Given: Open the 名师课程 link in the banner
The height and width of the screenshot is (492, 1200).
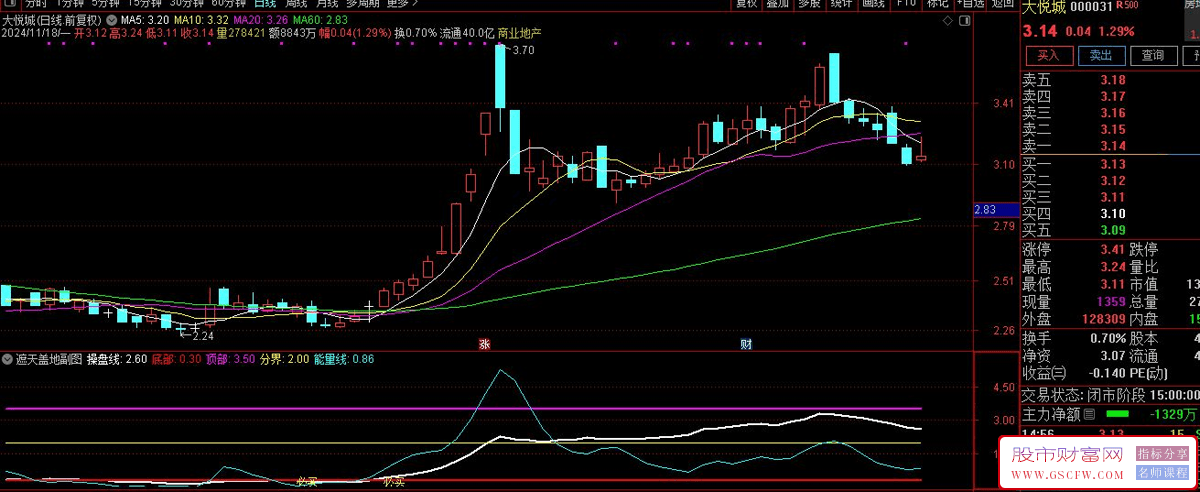Looking at the screenshot, I should point(1162,471).
